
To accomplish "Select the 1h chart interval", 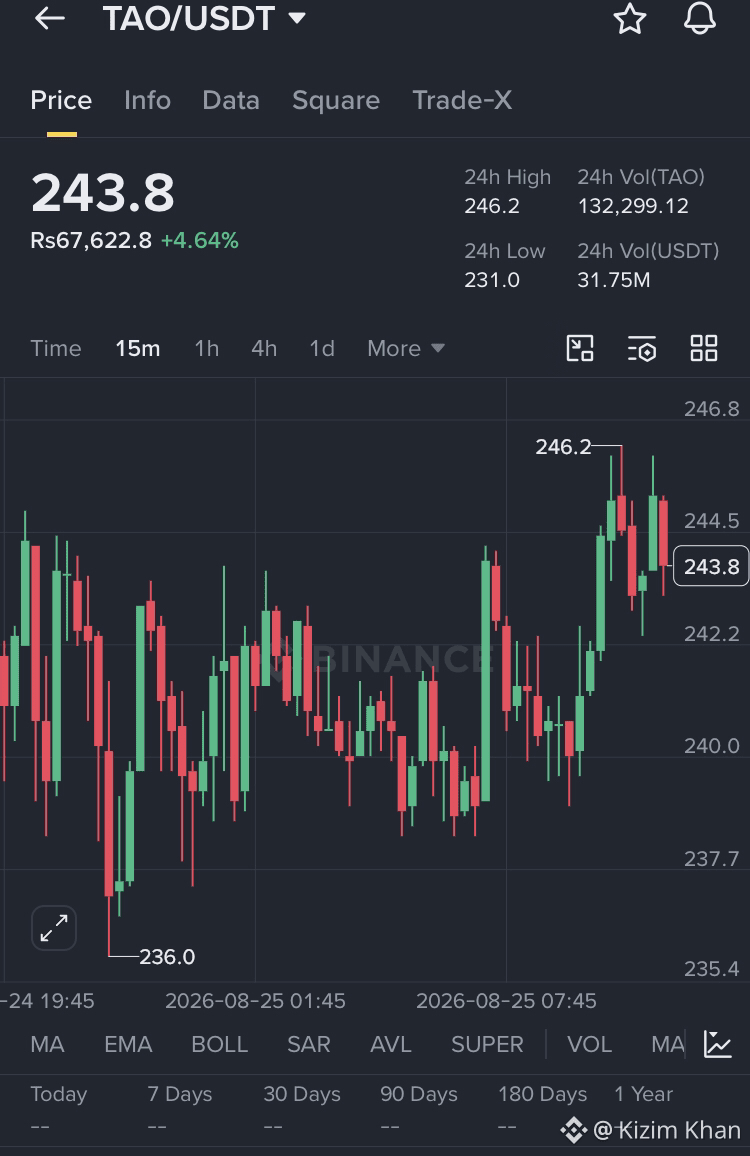I will pos(206,348).
